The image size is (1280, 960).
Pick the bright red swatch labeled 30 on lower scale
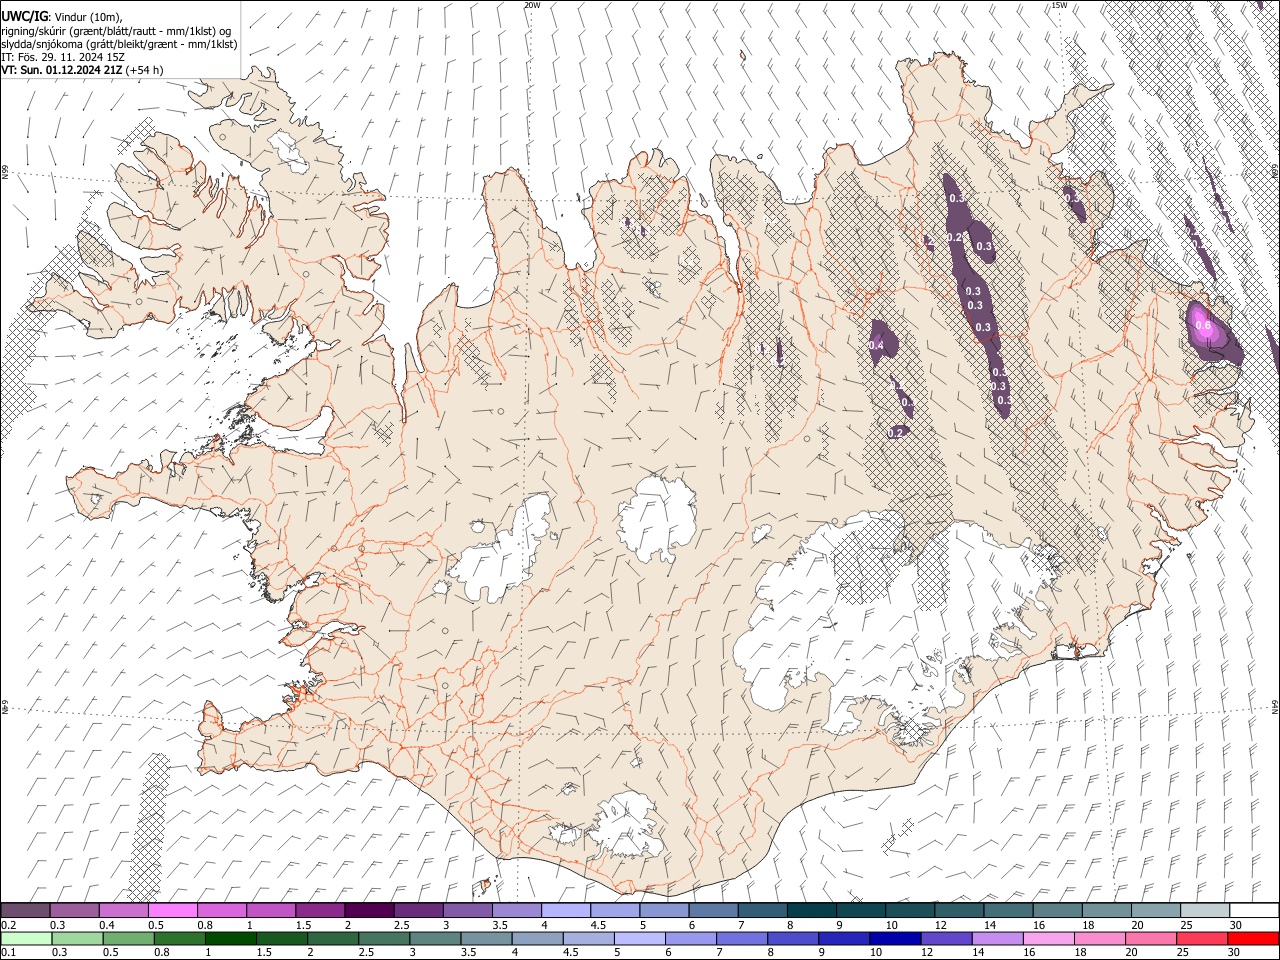[x=1253, y=938]
